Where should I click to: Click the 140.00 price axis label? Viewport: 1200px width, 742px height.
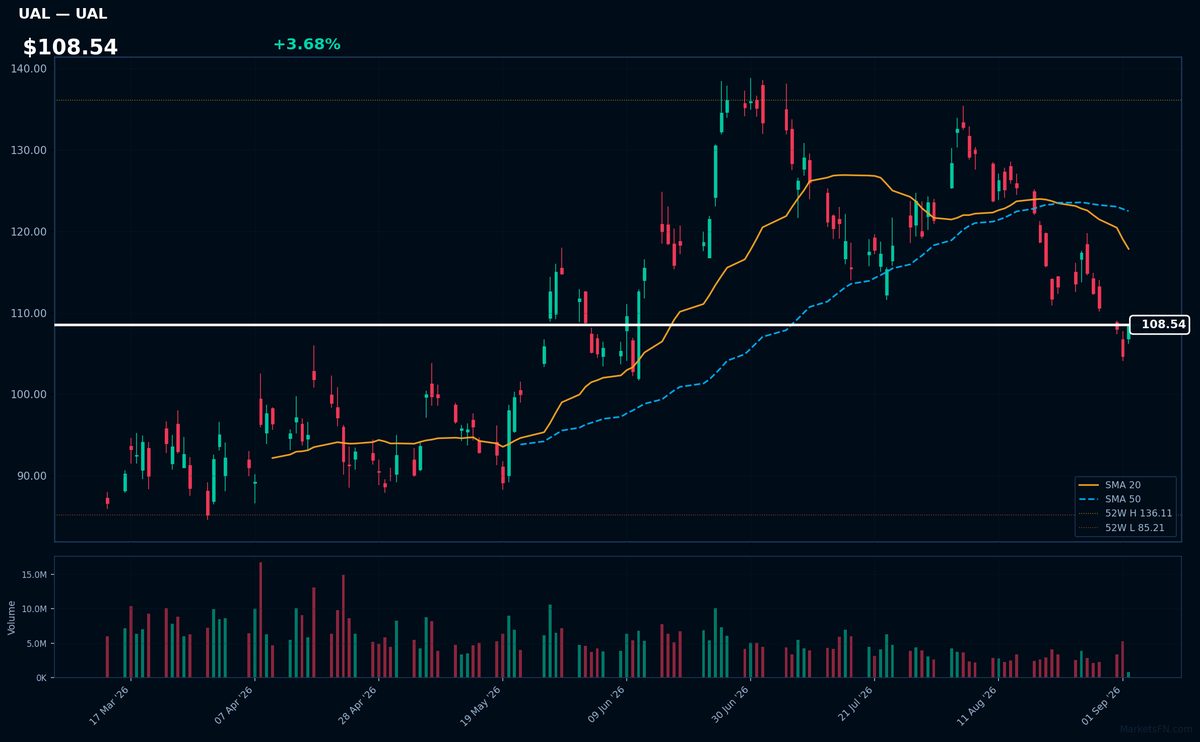28,69
